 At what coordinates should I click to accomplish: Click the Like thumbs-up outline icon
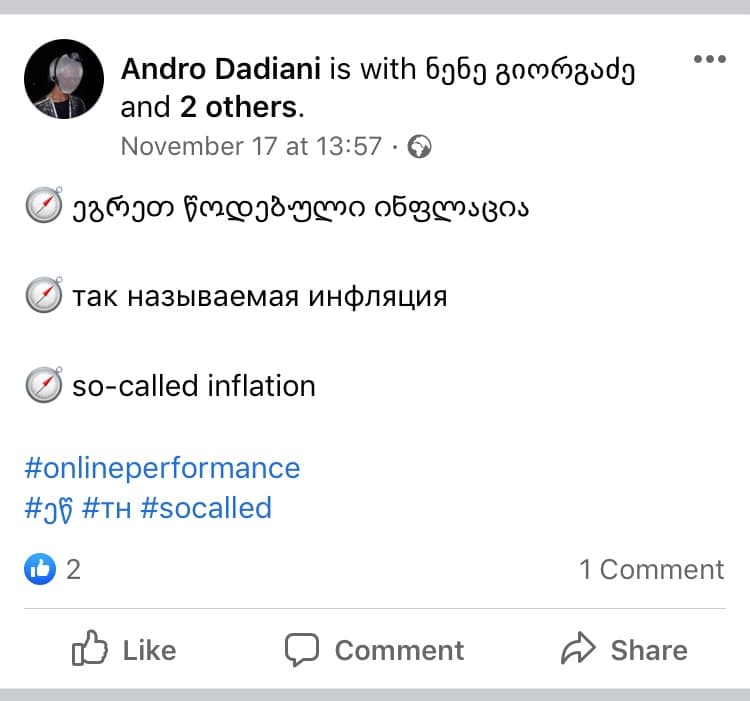pyautogui.click(x=89, y=648)
